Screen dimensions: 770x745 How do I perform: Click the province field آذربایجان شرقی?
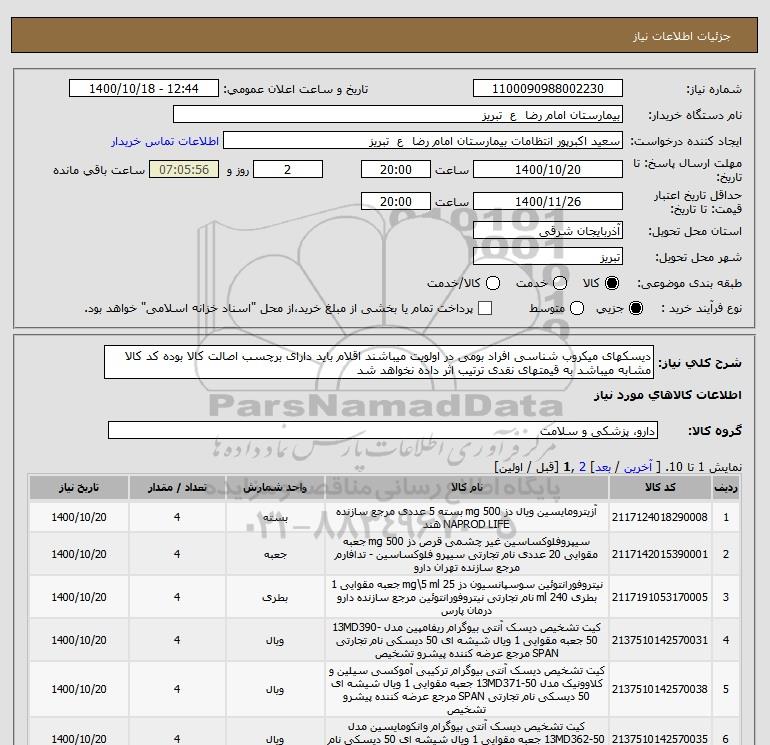pos(548,230)
